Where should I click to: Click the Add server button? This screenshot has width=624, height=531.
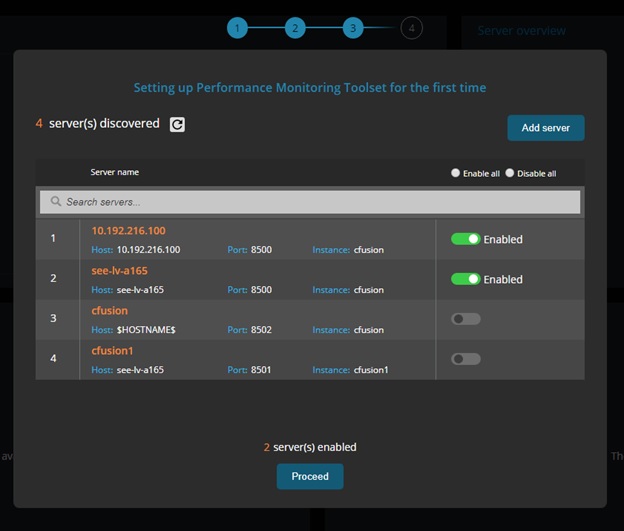click(545, 128)
